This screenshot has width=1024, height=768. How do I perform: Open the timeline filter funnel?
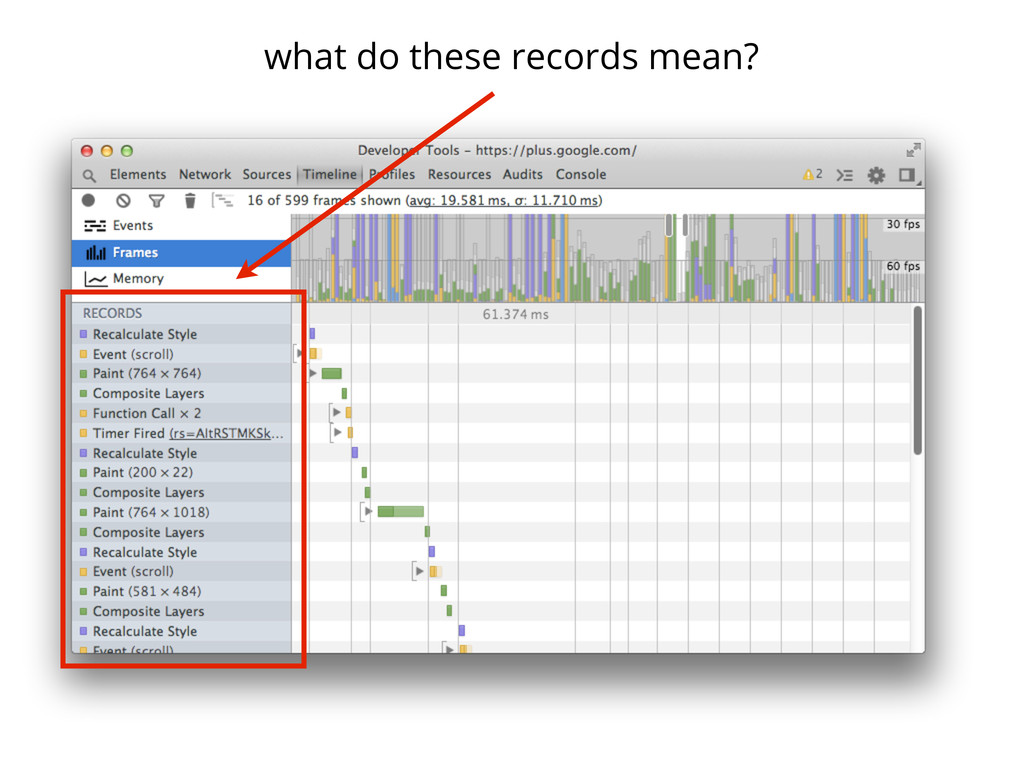pyautogui.click(x=157, y=201)
